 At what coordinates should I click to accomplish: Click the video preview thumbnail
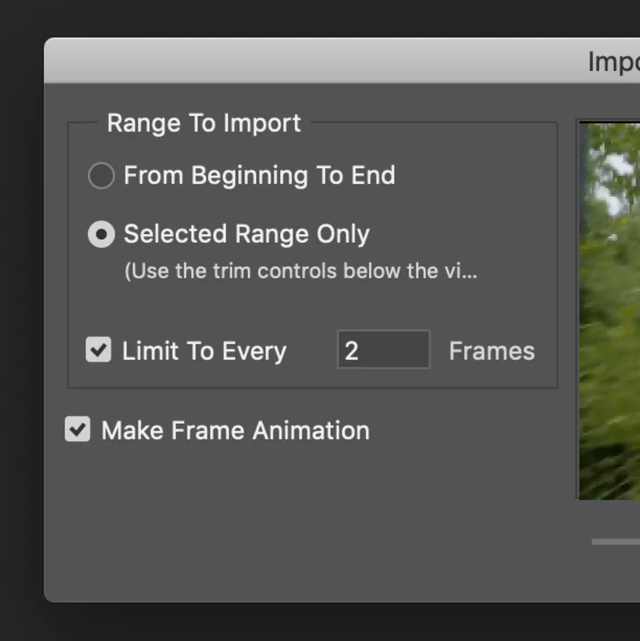click(609, 311)
